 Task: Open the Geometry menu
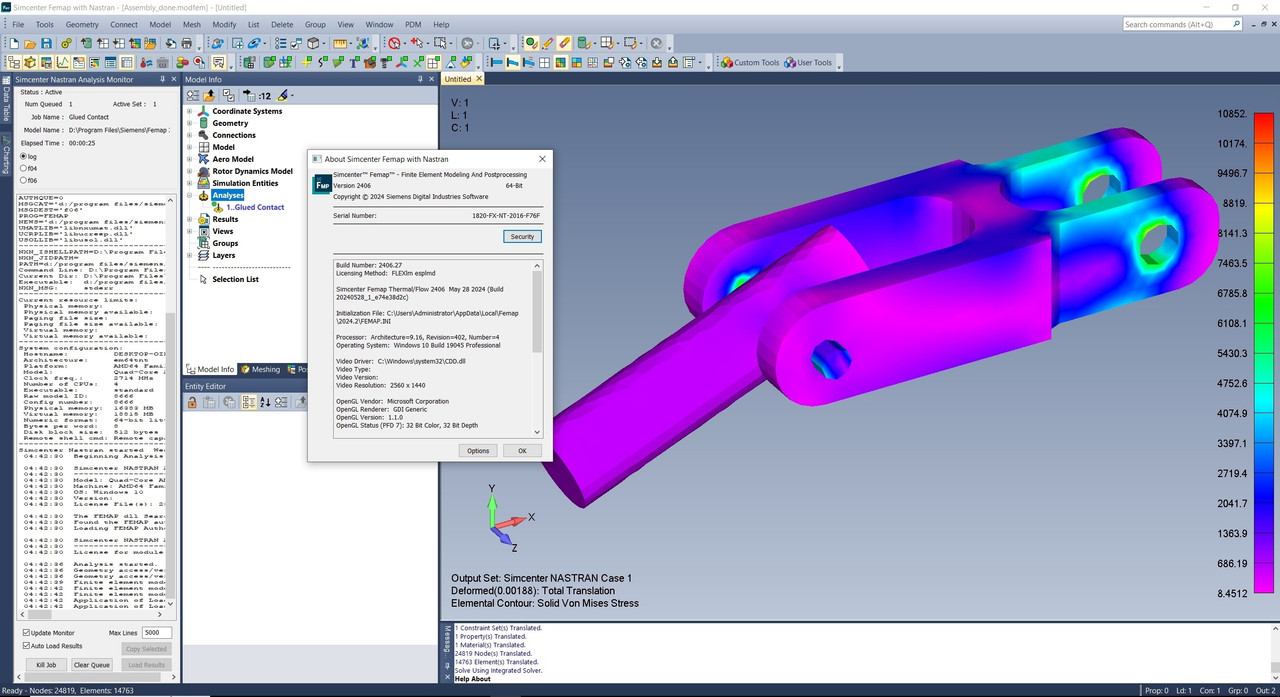click(82, 24)
